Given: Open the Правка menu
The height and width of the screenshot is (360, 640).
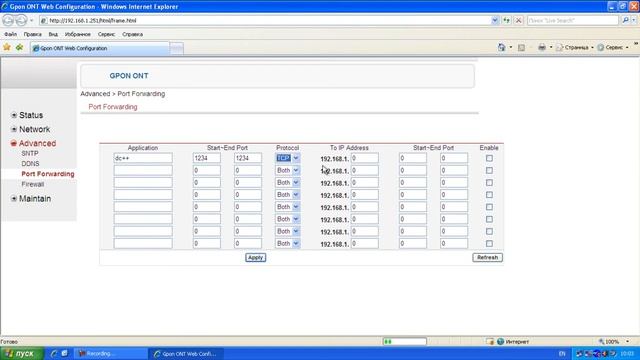Looking at the screenshot, I should coord(32,34).
